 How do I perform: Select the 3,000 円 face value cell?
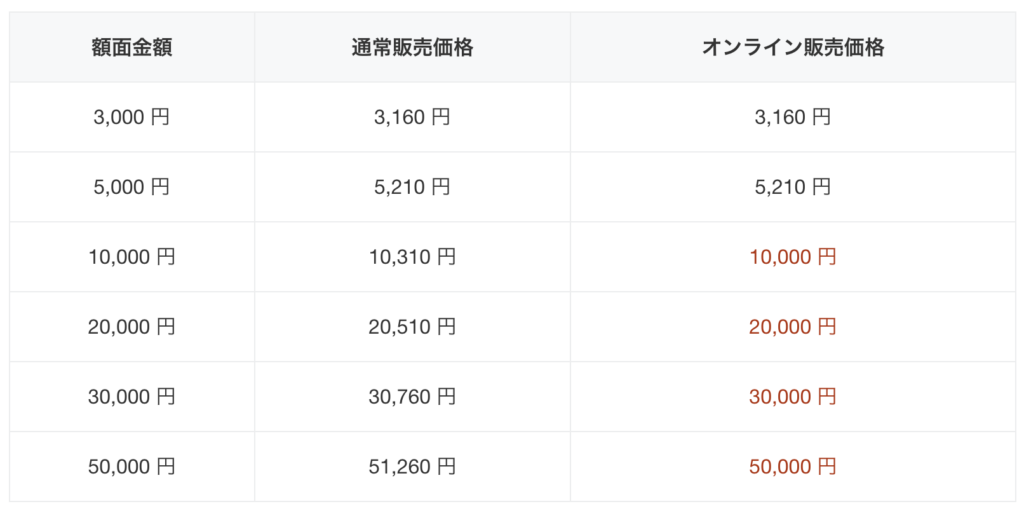[132, 117]
